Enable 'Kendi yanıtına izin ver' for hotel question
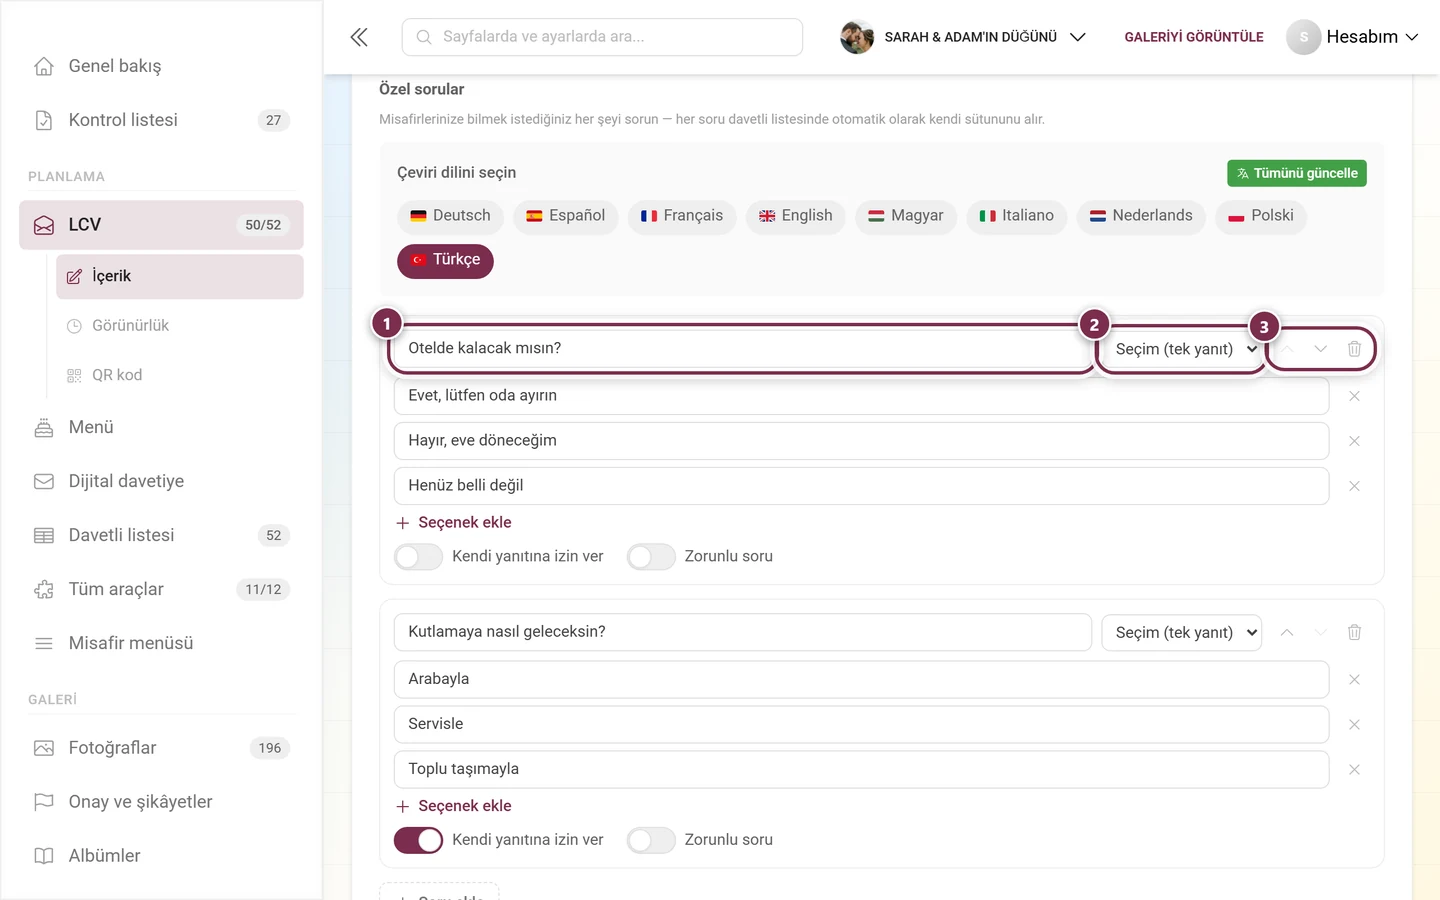Screen dimensions: 1440x900 tap(418, 557)
